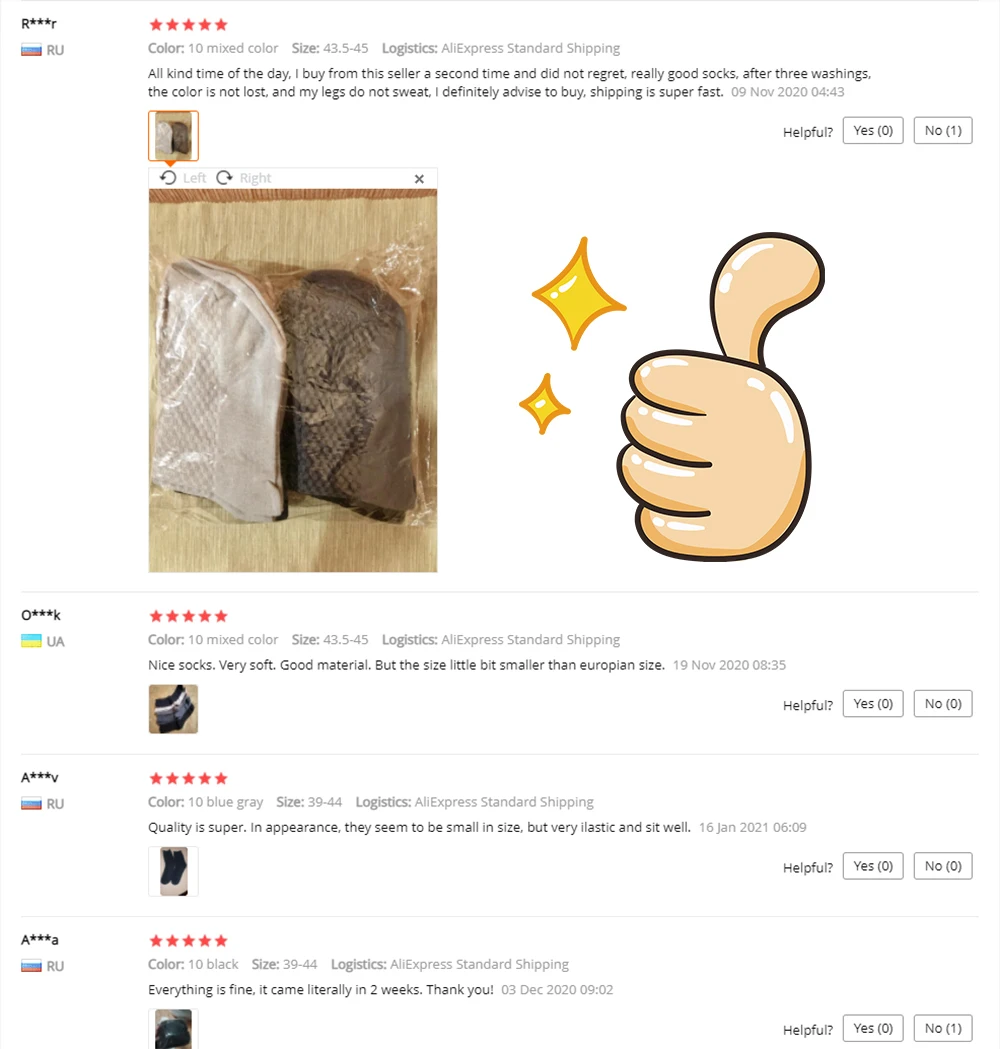
Task: Vote No (1) on A***a's review
Action: point(943,1028)
